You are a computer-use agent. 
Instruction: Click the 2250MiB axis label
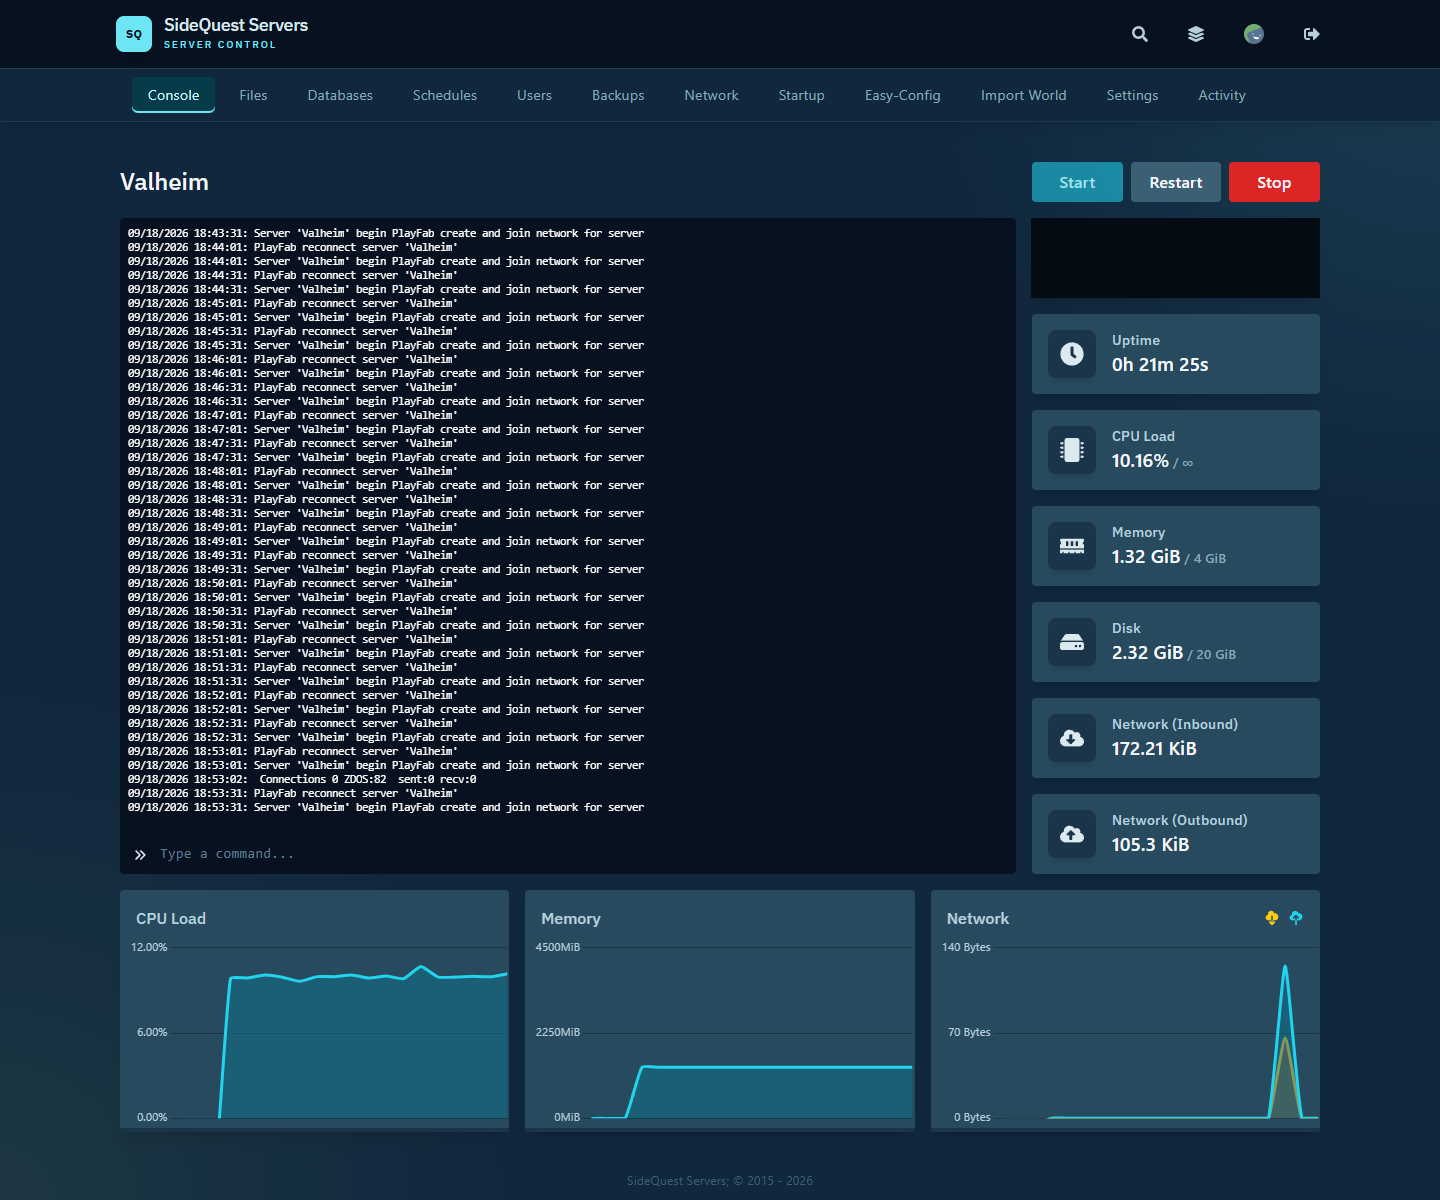click(x=558, y=1032)
